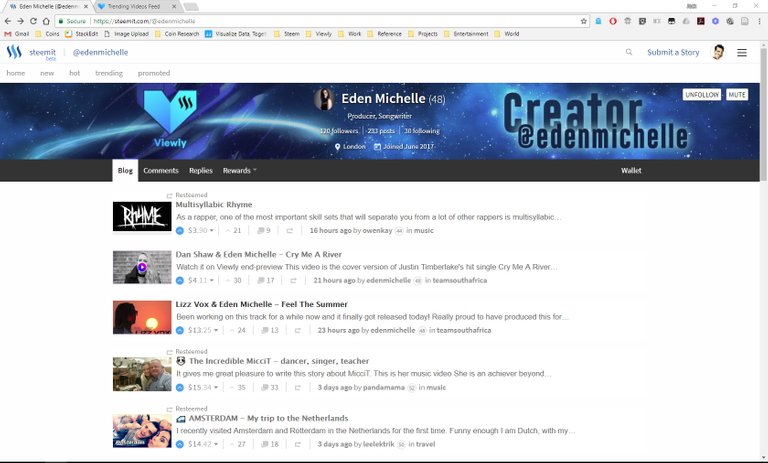
Task: Open author owenkay's profile
Action: (x=377, y=230)
